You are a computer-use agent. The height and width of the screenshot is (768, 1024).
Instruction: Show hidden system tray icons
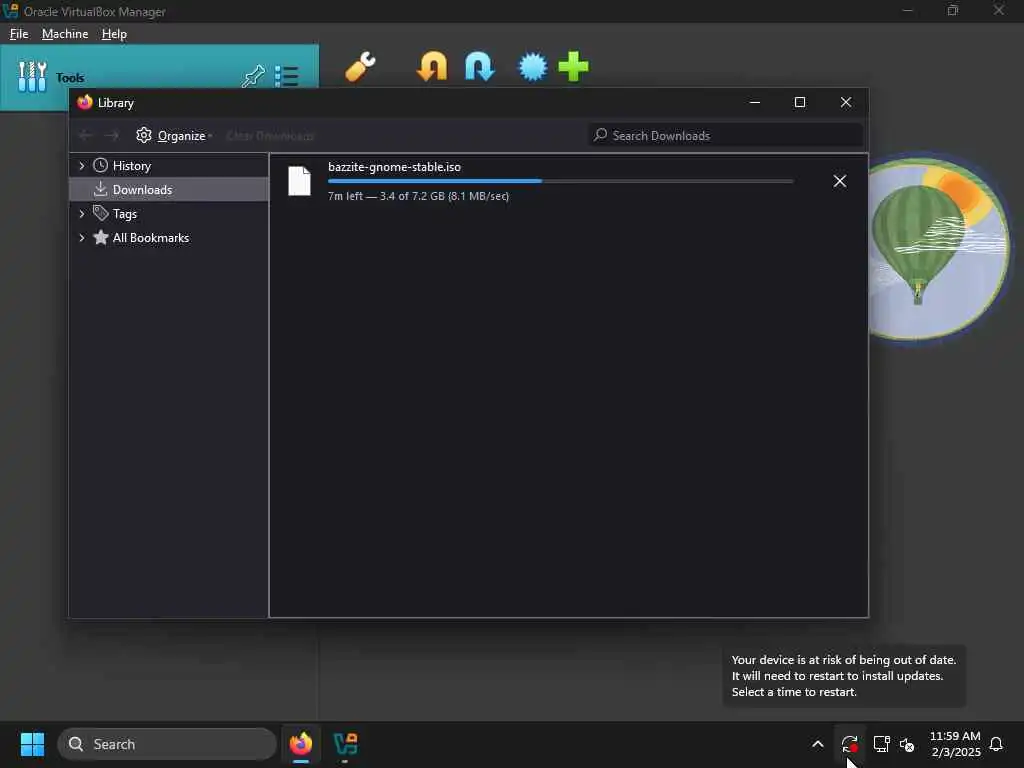point(818,744)
